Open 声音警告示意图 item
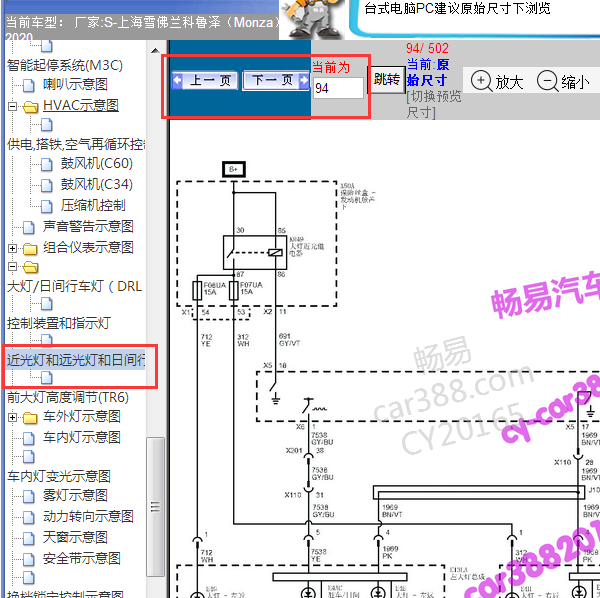This screenshot has width=600, height=598. coord(88,226)
